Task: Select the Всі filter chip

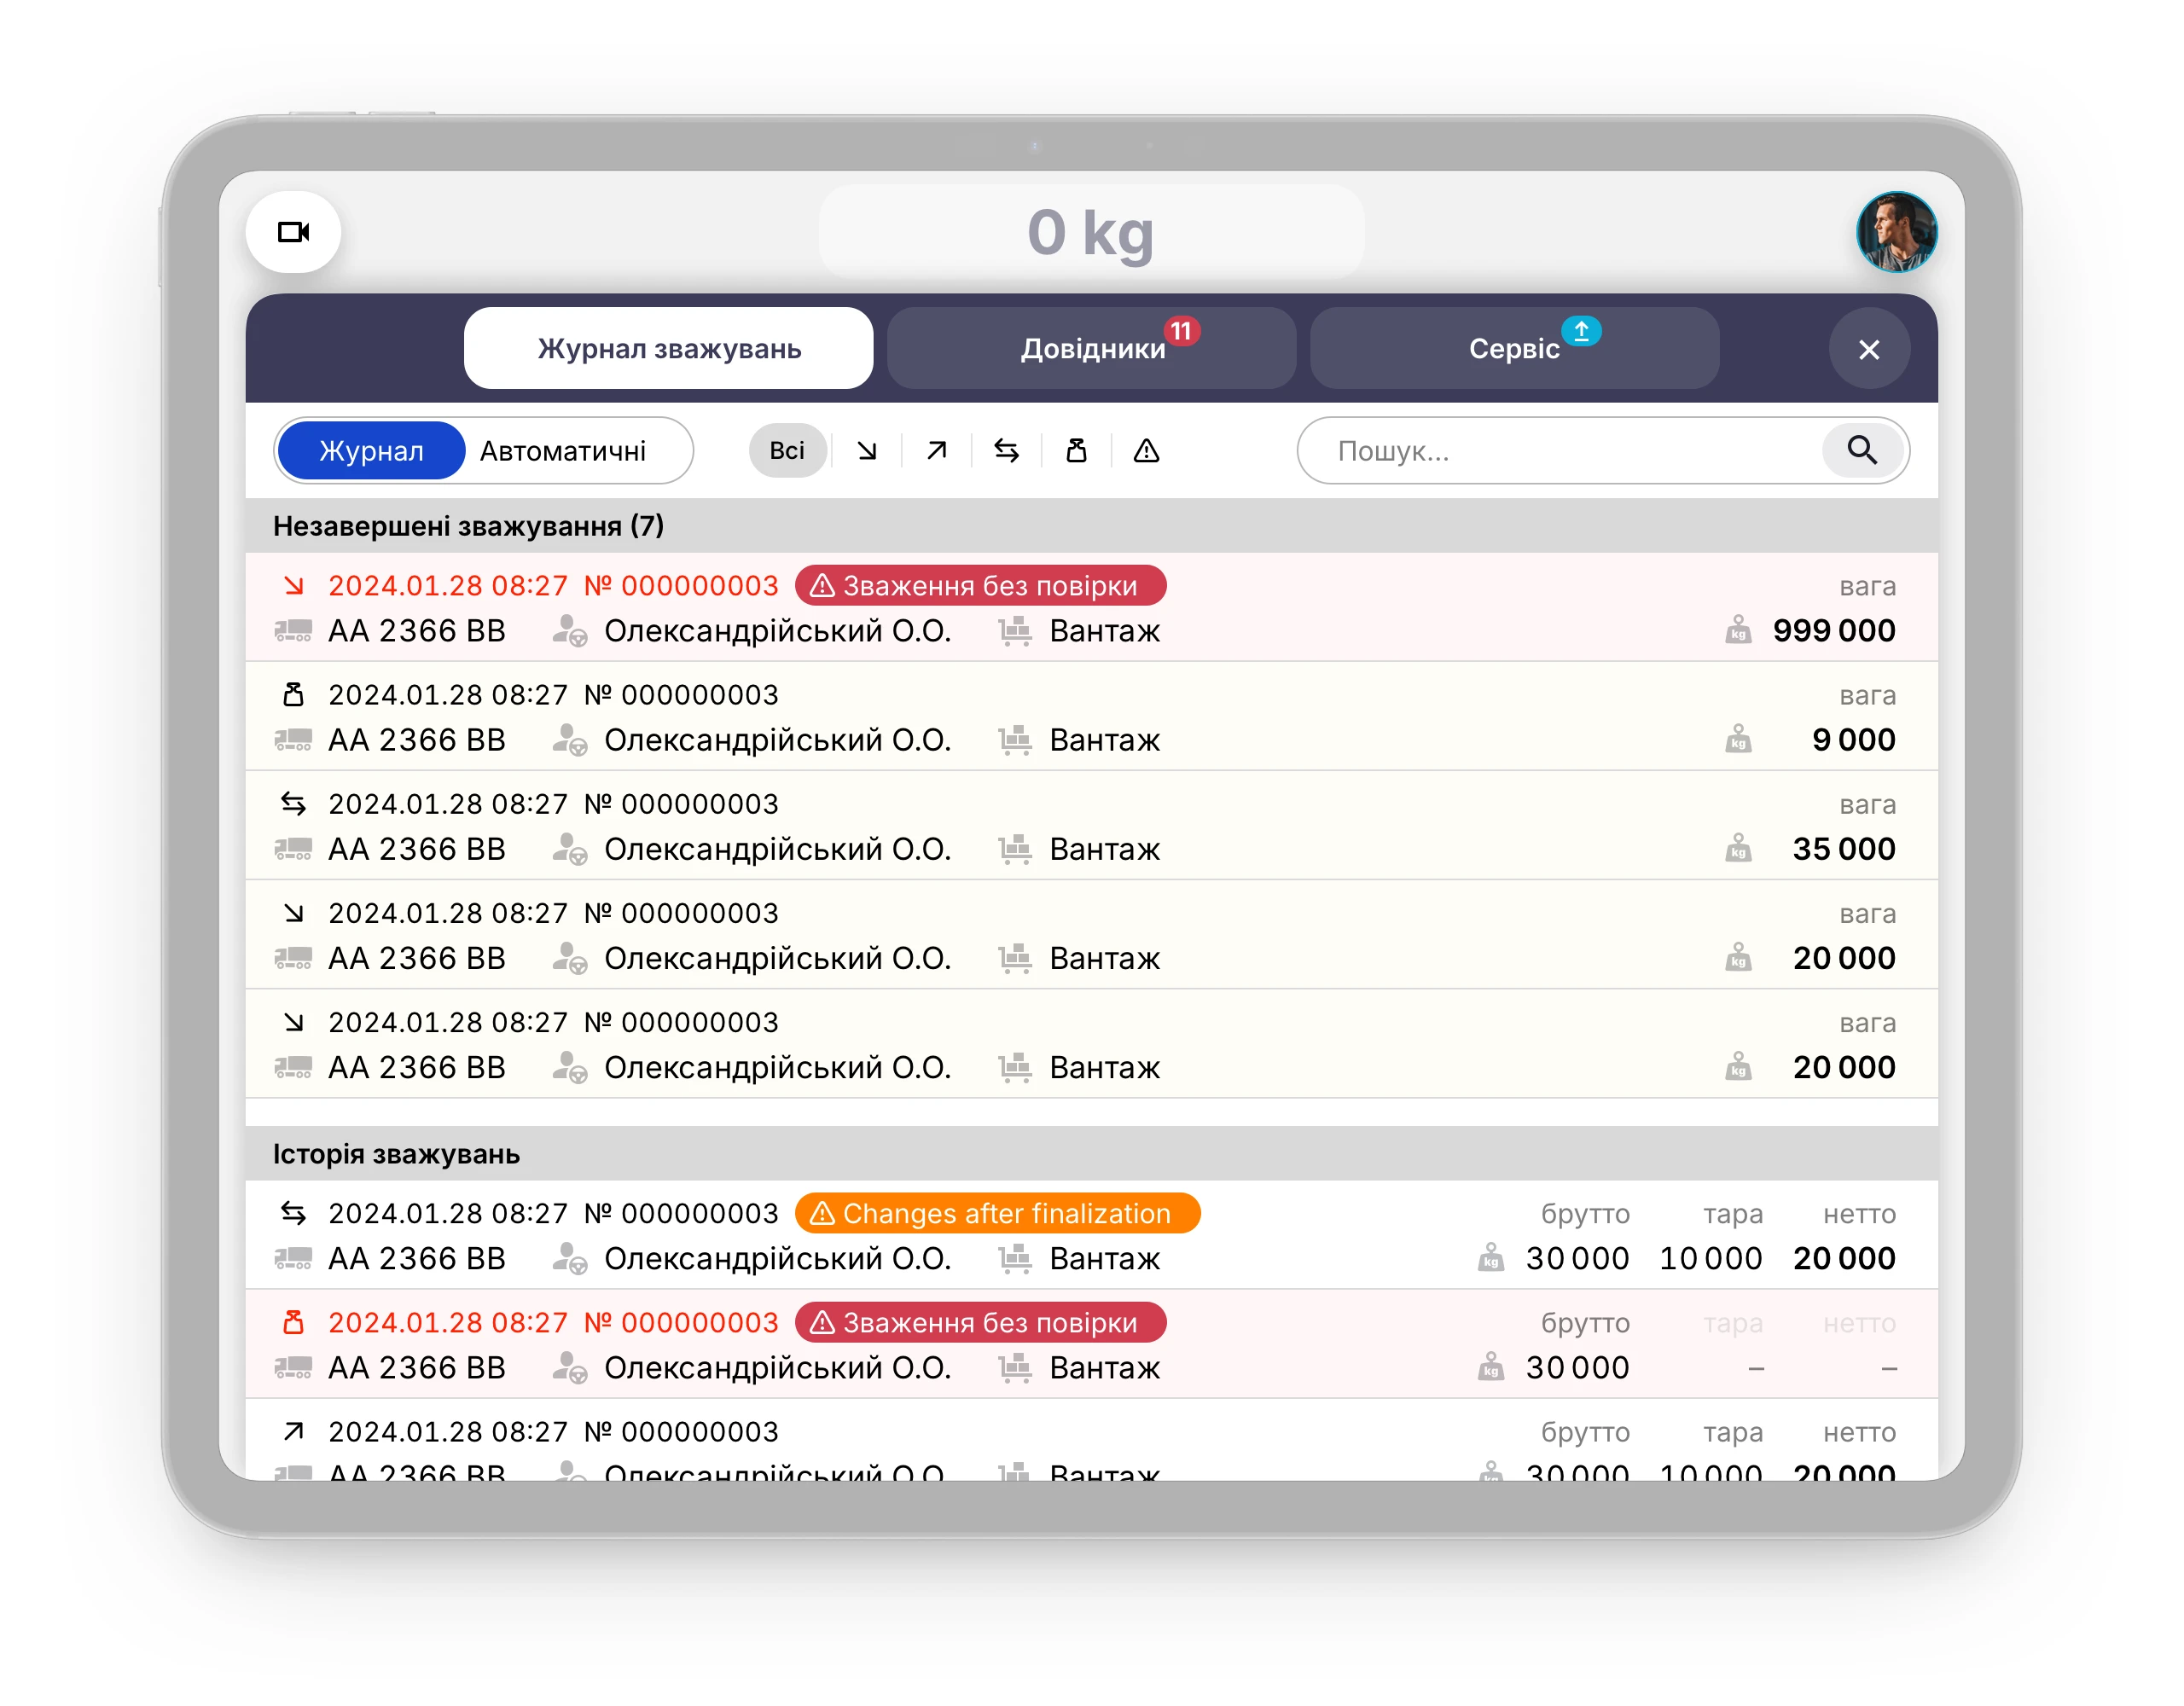Action: (x=787, y=451)
